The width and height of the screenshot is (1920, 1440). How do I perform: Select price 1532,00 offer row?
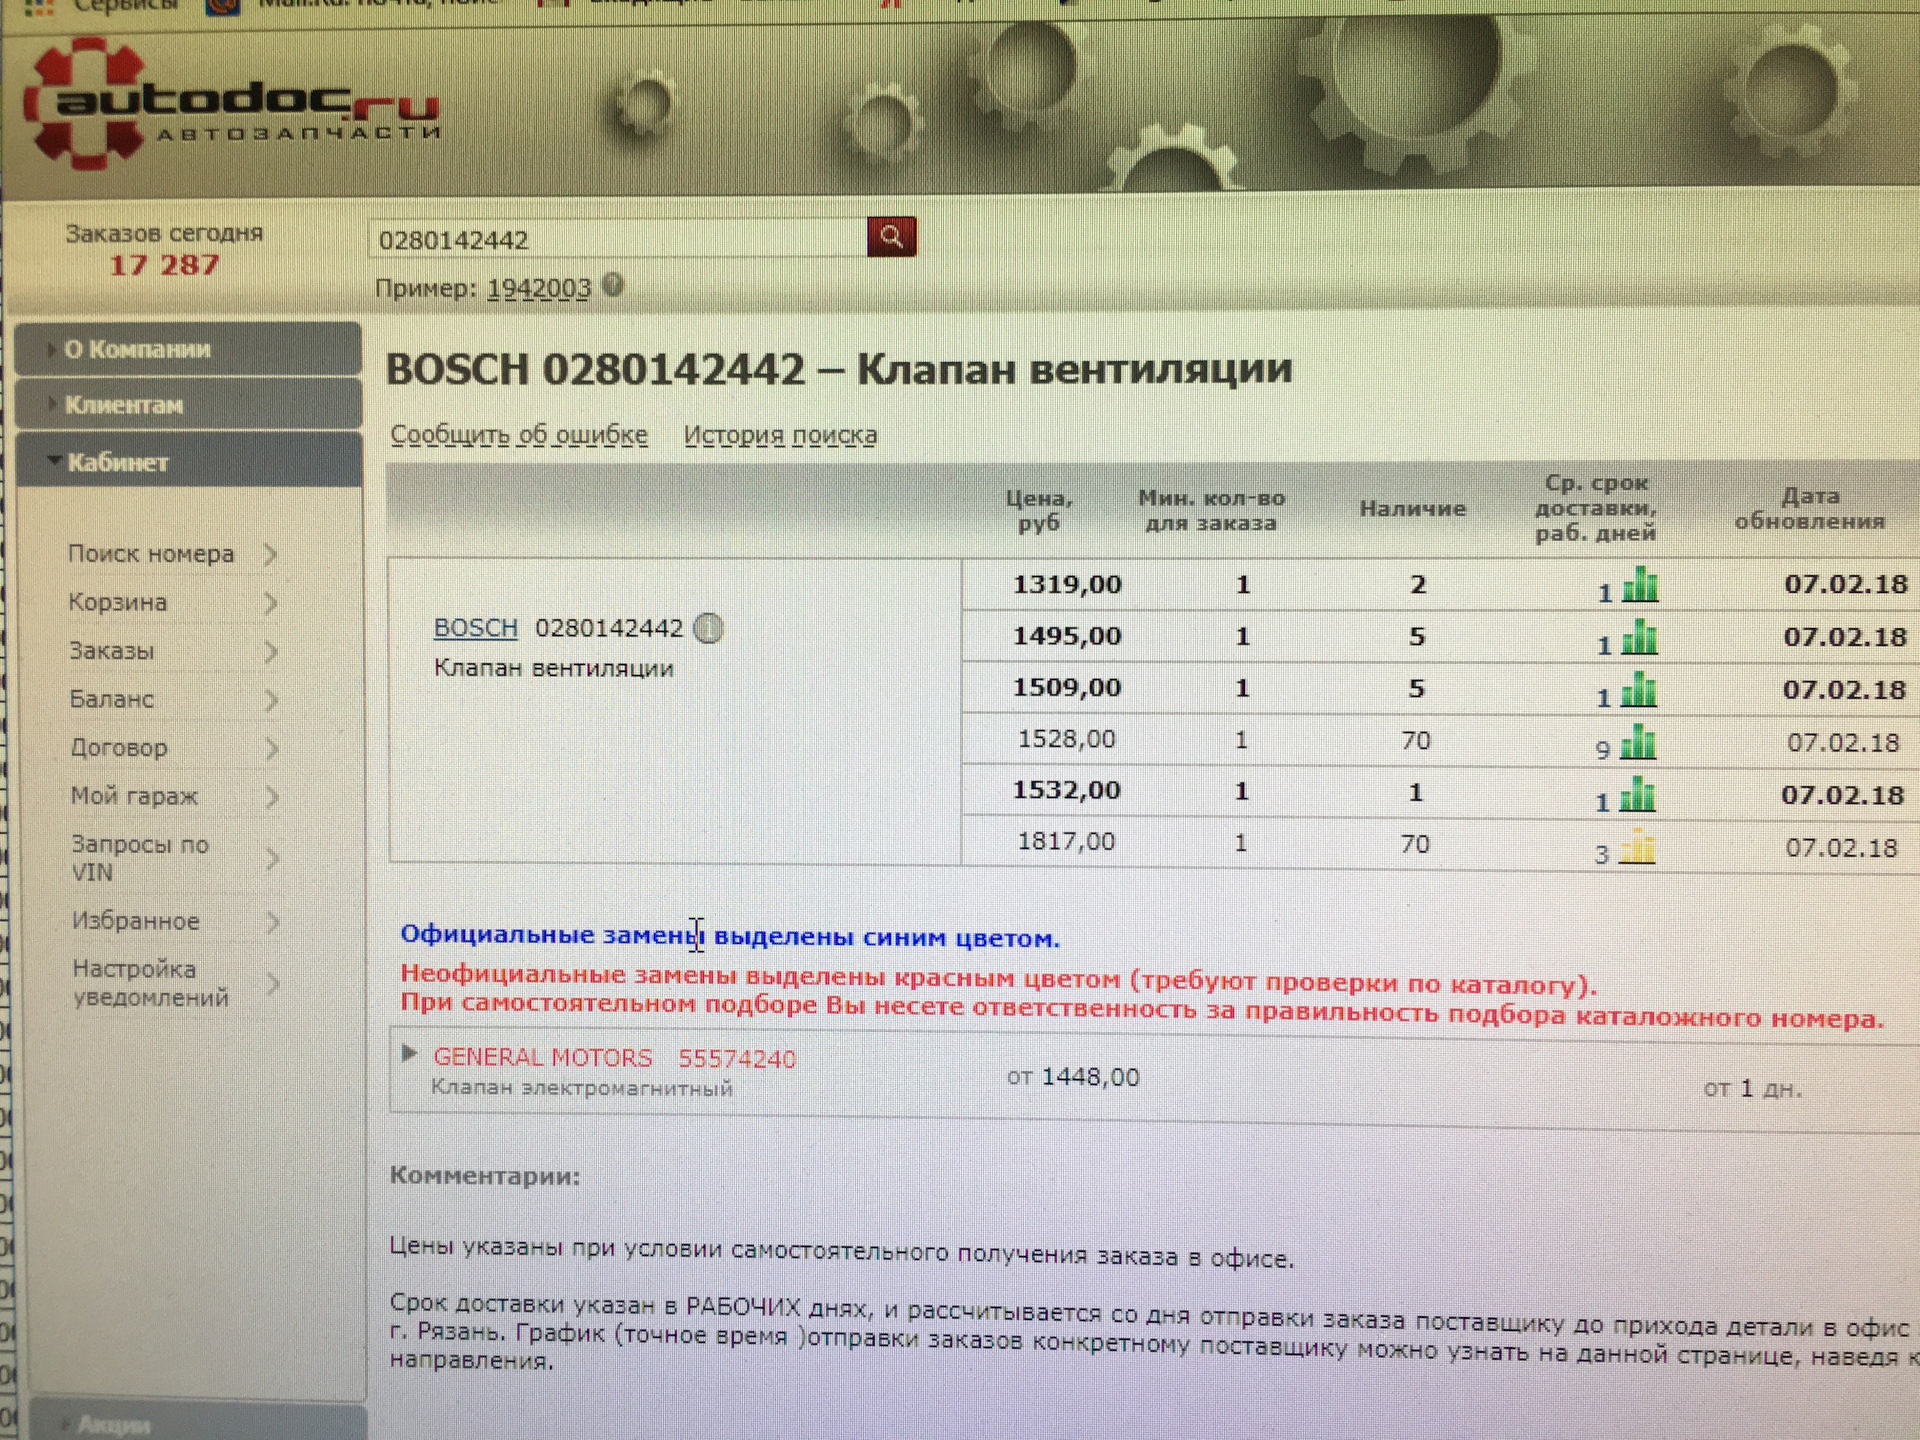point(1440,793)
